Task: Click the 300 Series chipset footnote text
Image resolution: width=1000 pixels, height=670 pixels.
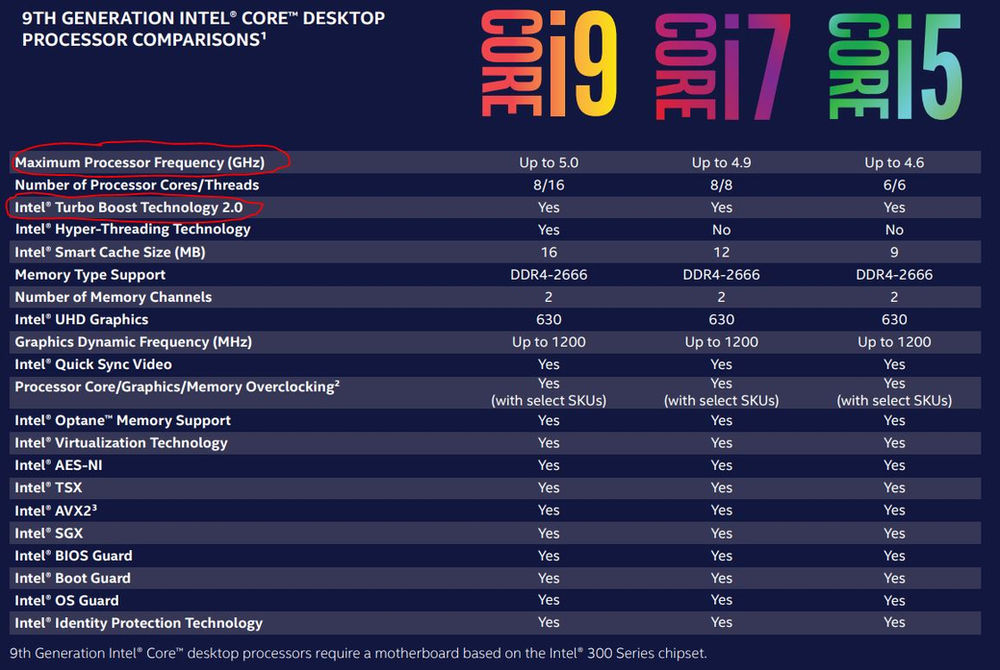Action: [x=358, y=653]
